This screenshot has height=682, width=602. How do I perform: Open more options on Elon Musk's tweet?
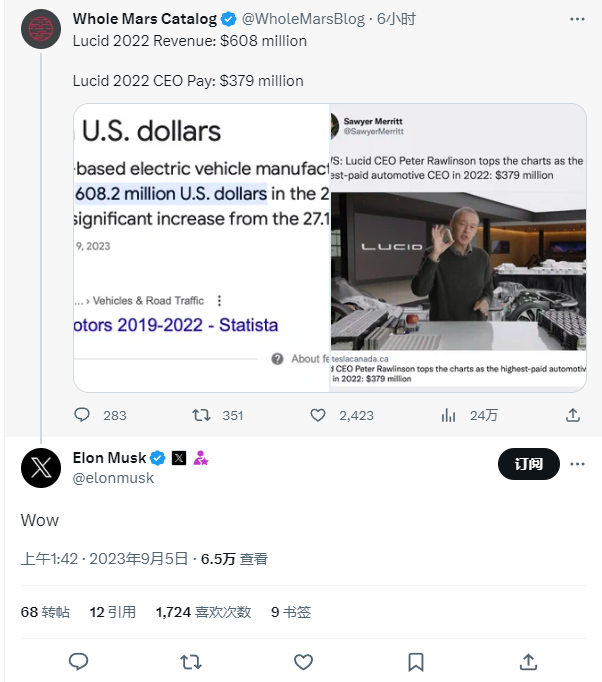577,464
